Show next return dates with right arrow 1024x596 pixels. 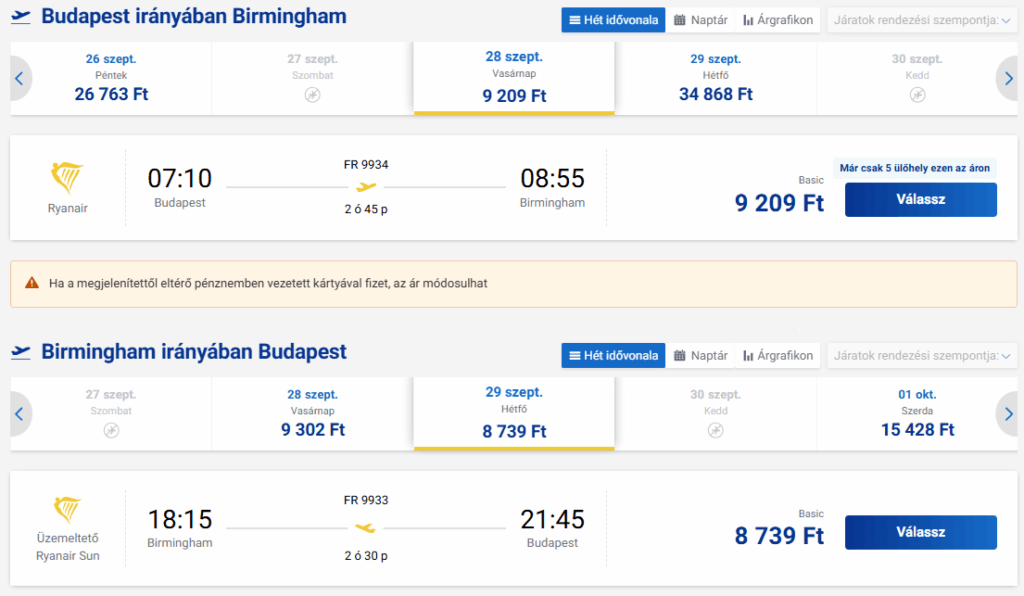point(1008,414)
